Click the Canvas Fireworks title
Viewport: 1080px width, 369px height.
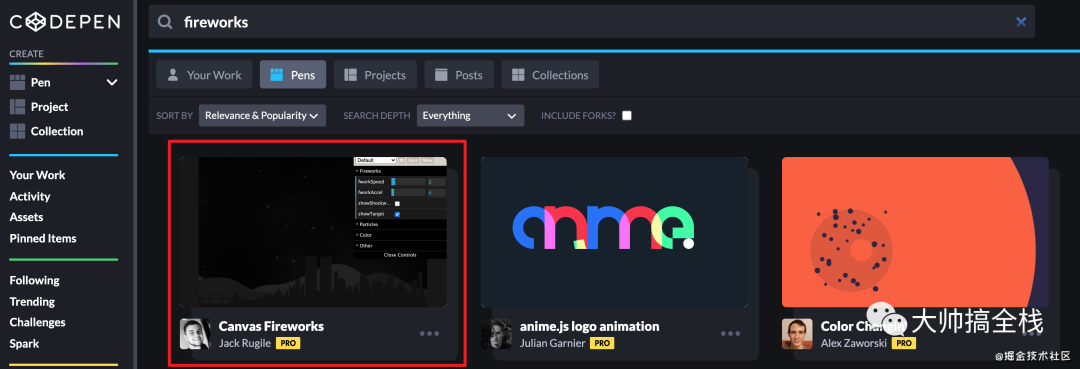click(x=271, y=326)
